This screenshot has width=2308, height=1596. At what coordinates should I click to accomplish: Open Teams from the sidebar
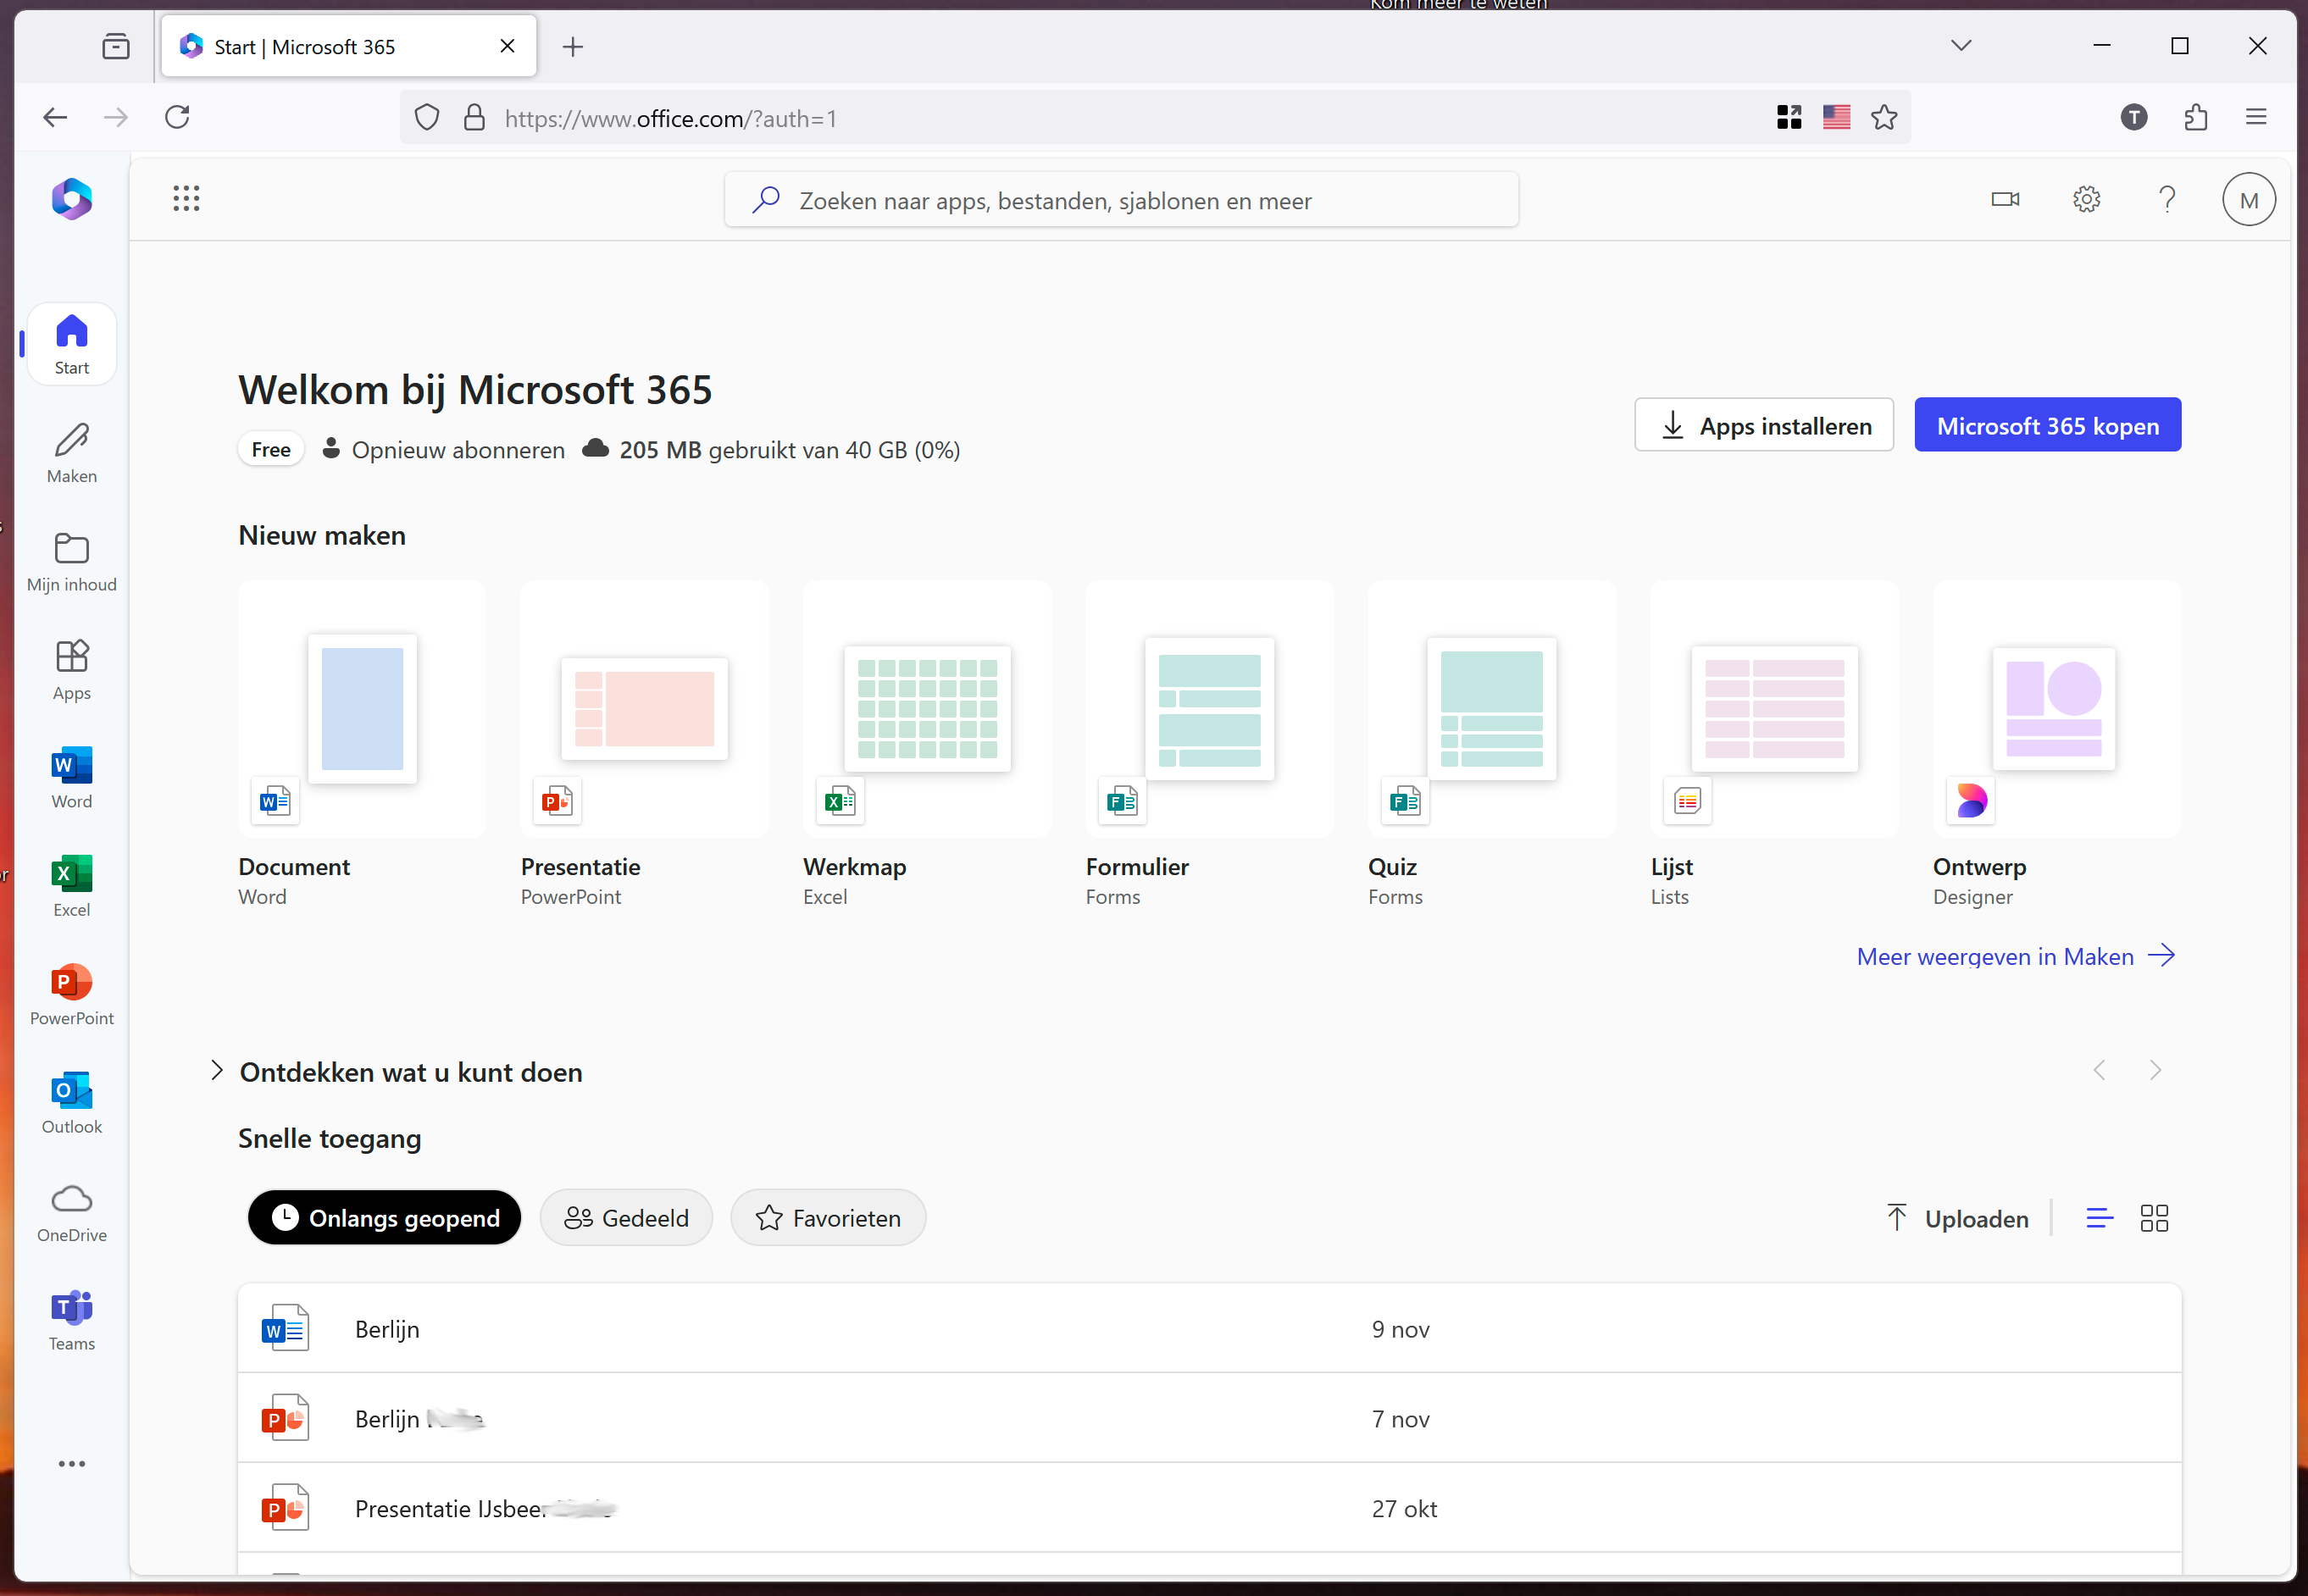(x=72, y=1319)
